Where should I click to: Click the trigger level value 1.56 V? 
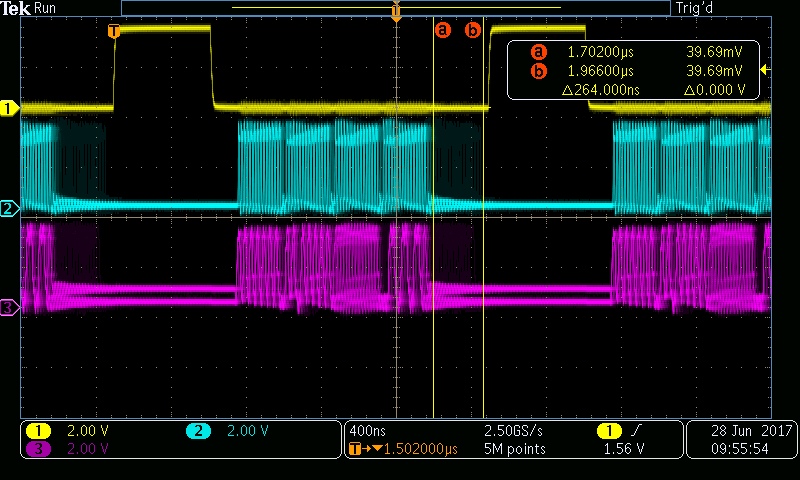click(x=623, y=449)
